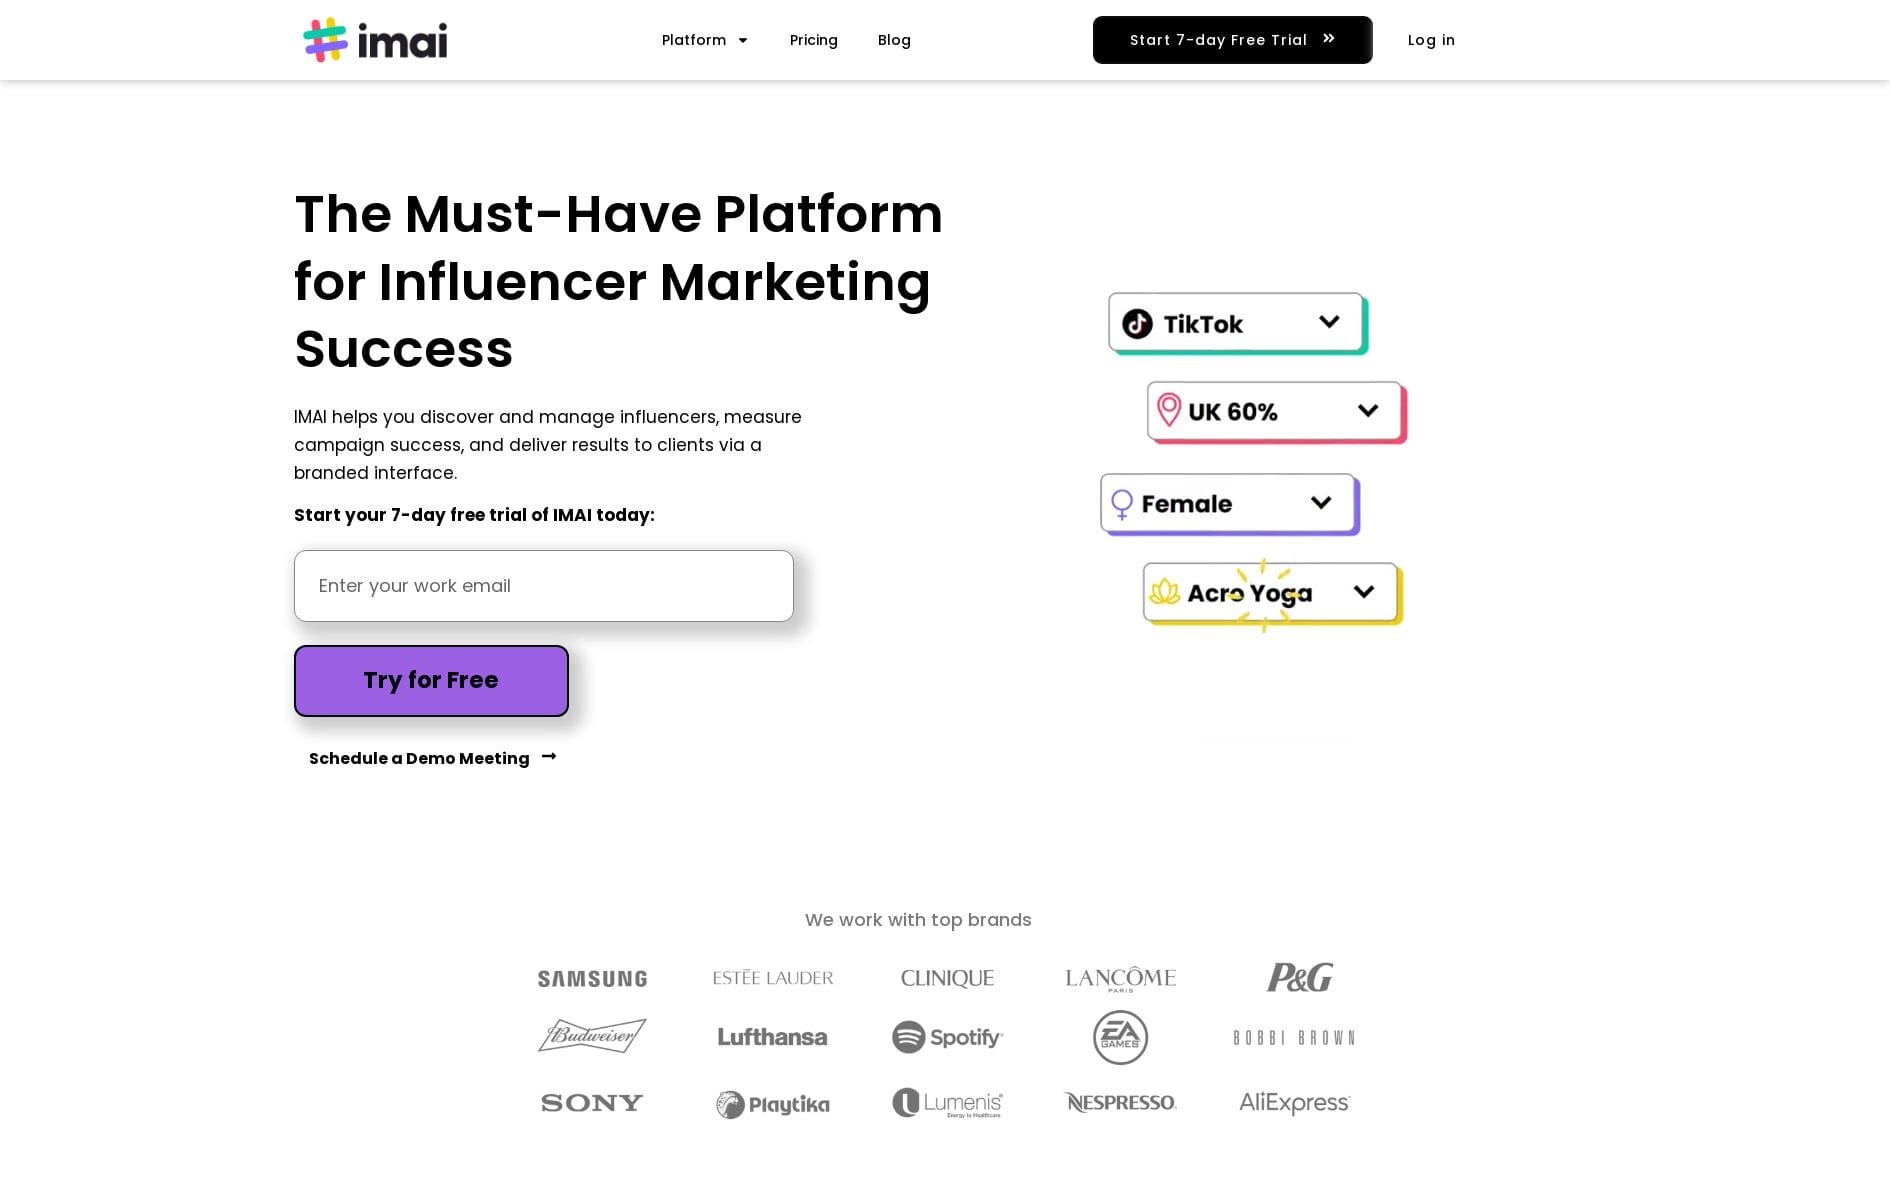Screen dimensions: 1890x1200
Task: Open the Log in link
Action: (1431, 40)
